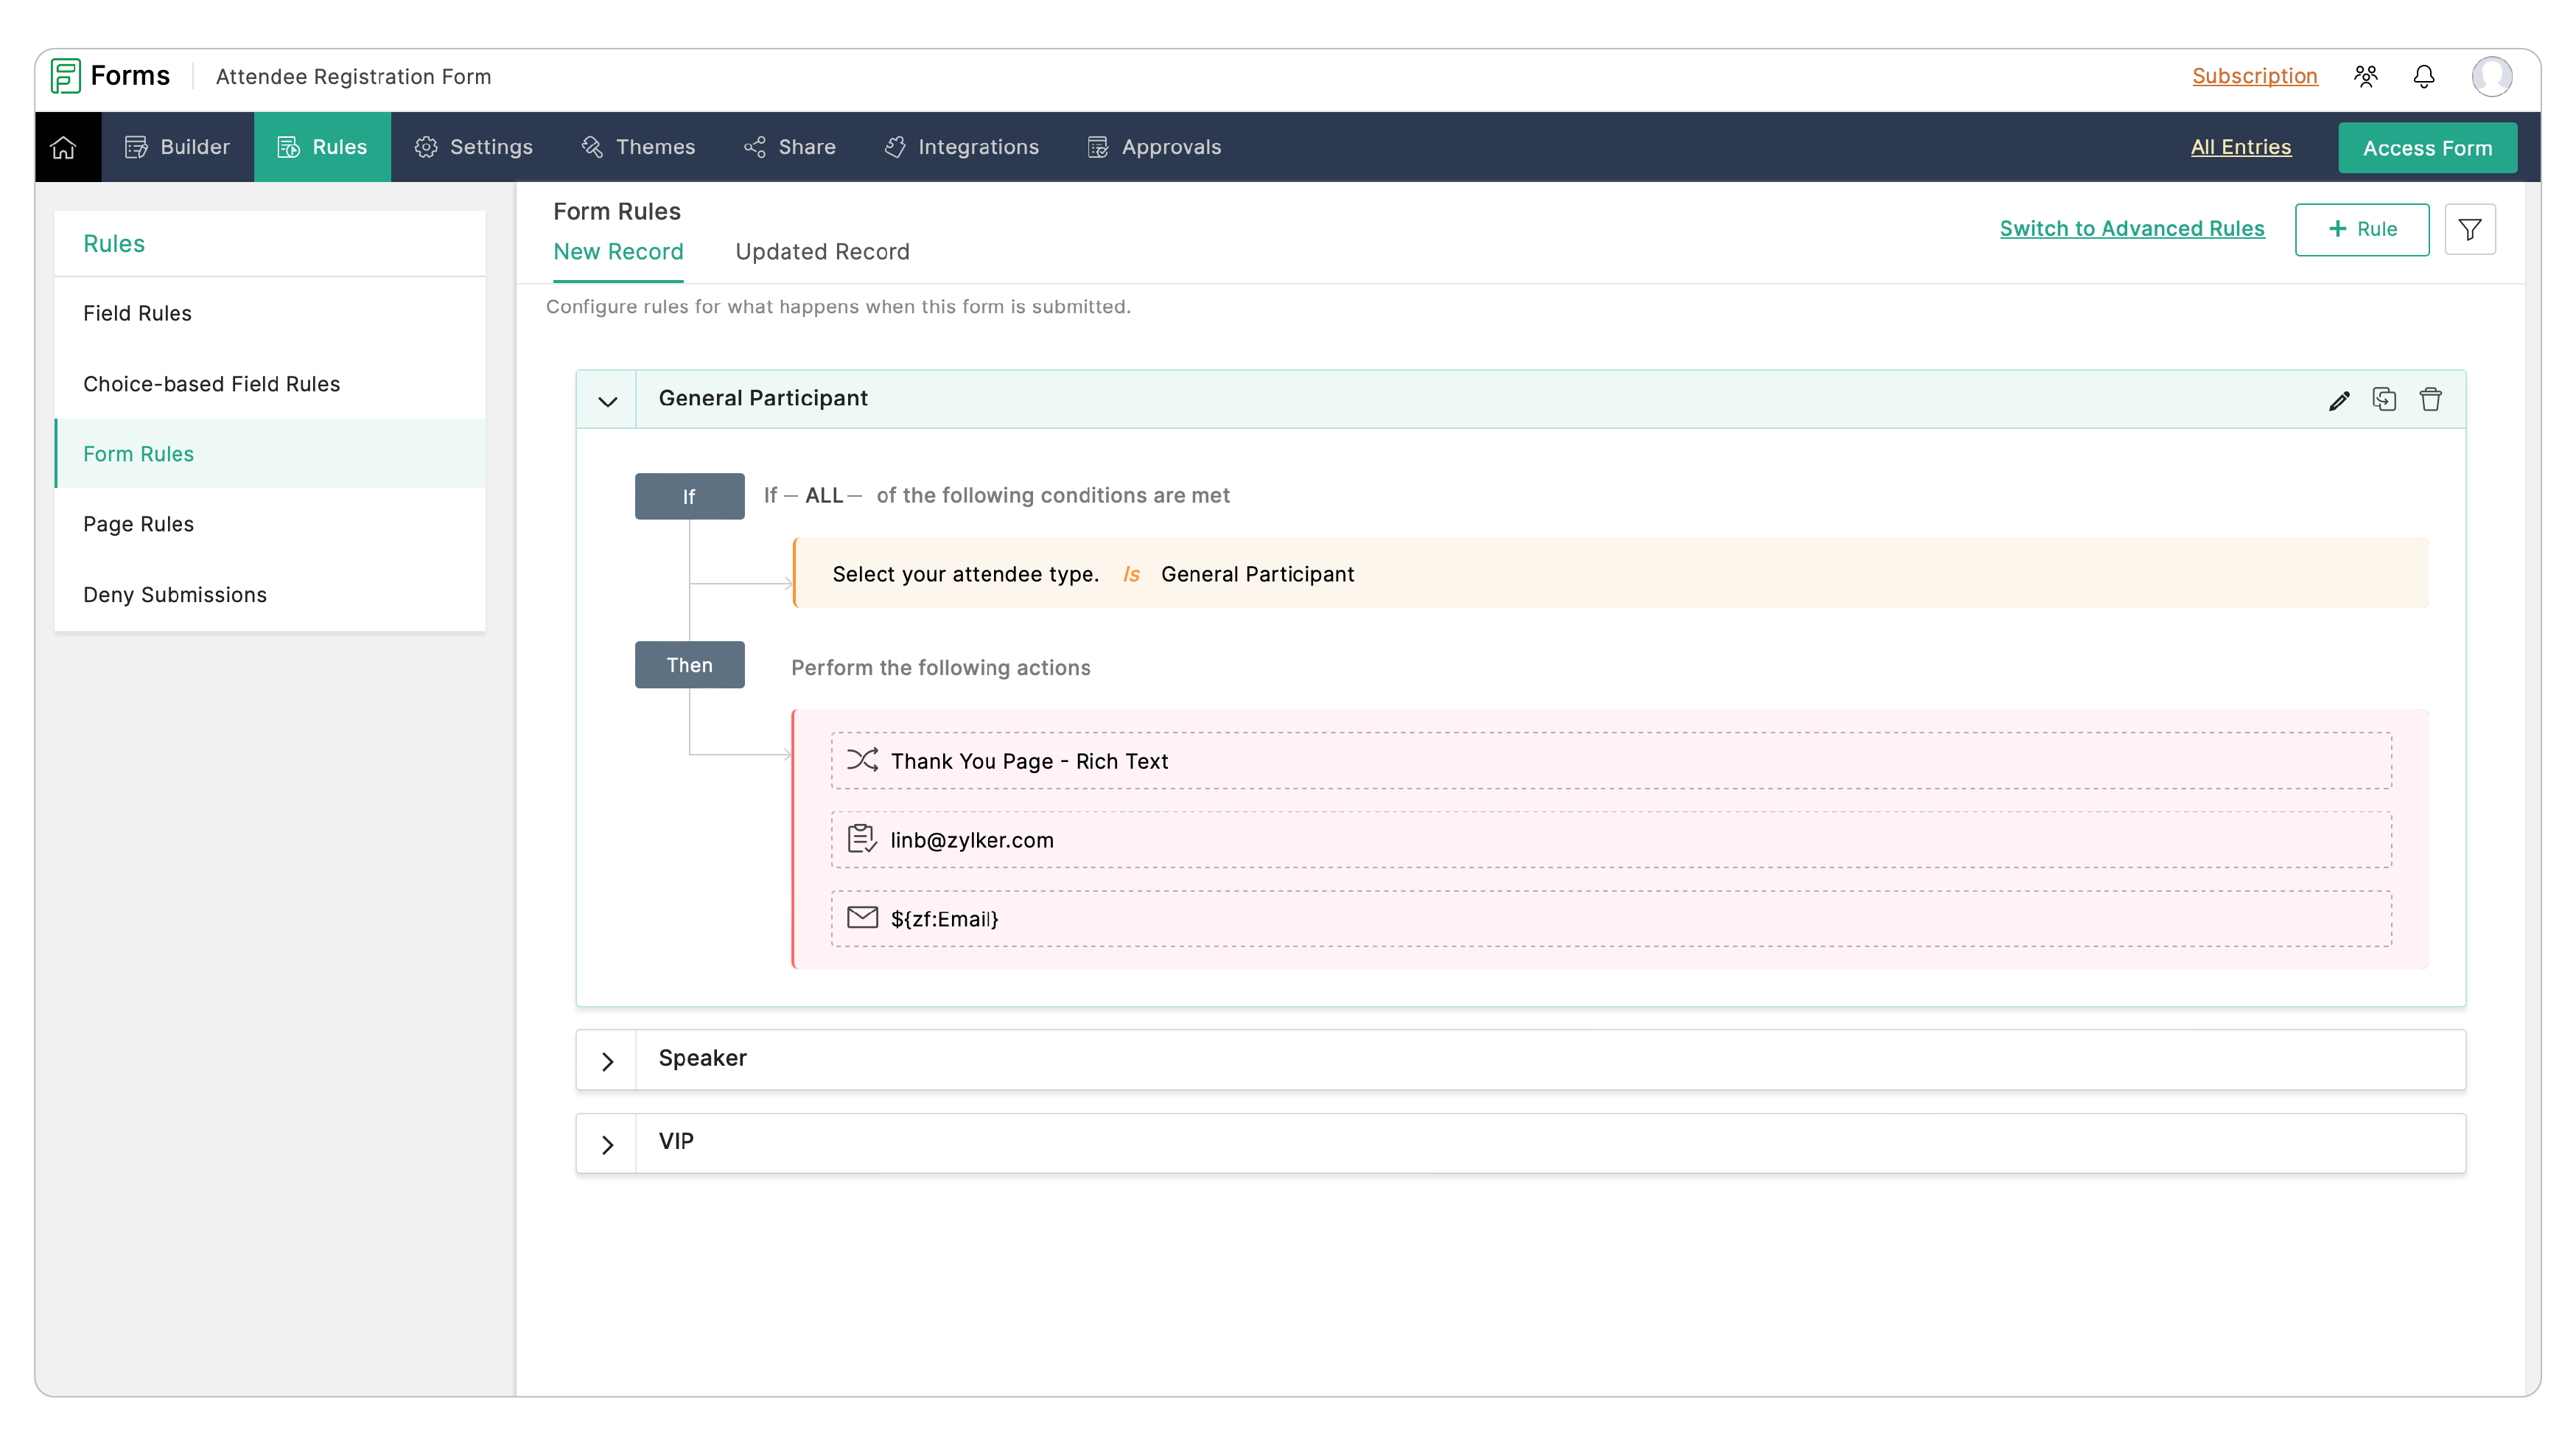Open the Settings tab
Viewport: 2576px width, 1446px height.
(x=474, y=147)
